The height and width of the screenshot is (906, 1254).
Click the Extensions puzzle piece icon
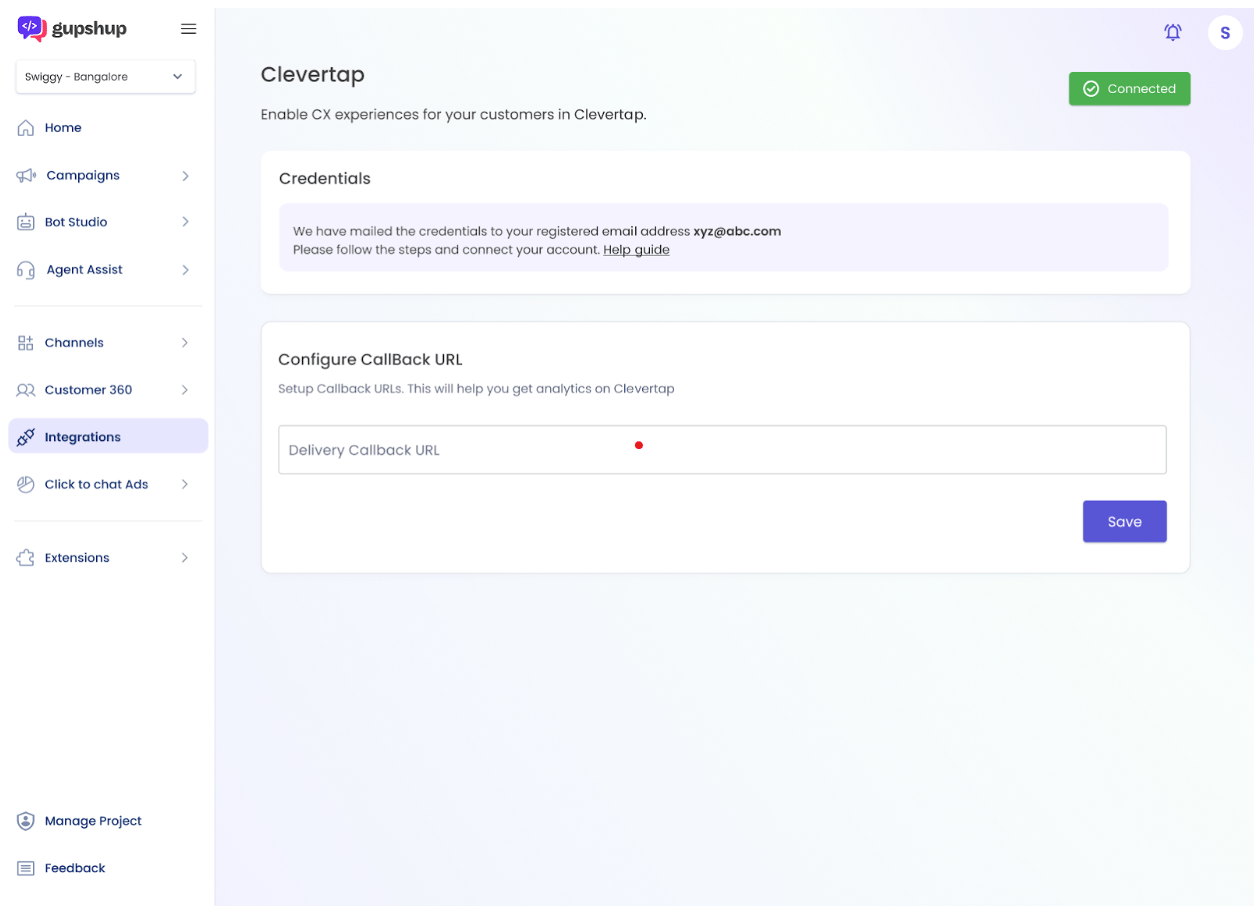pos(26,558)
